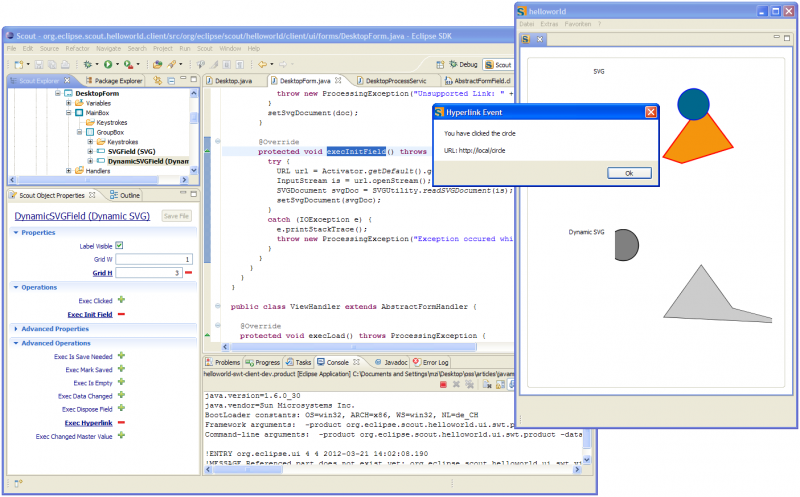
Task: Add Exec Dispose Field operation
Action: tap(121, 408)
